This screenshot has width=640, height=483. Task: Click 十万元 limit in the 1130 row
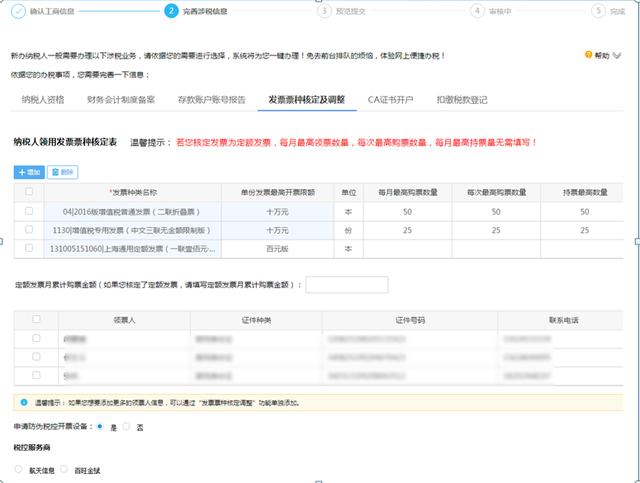pos(277,230)
